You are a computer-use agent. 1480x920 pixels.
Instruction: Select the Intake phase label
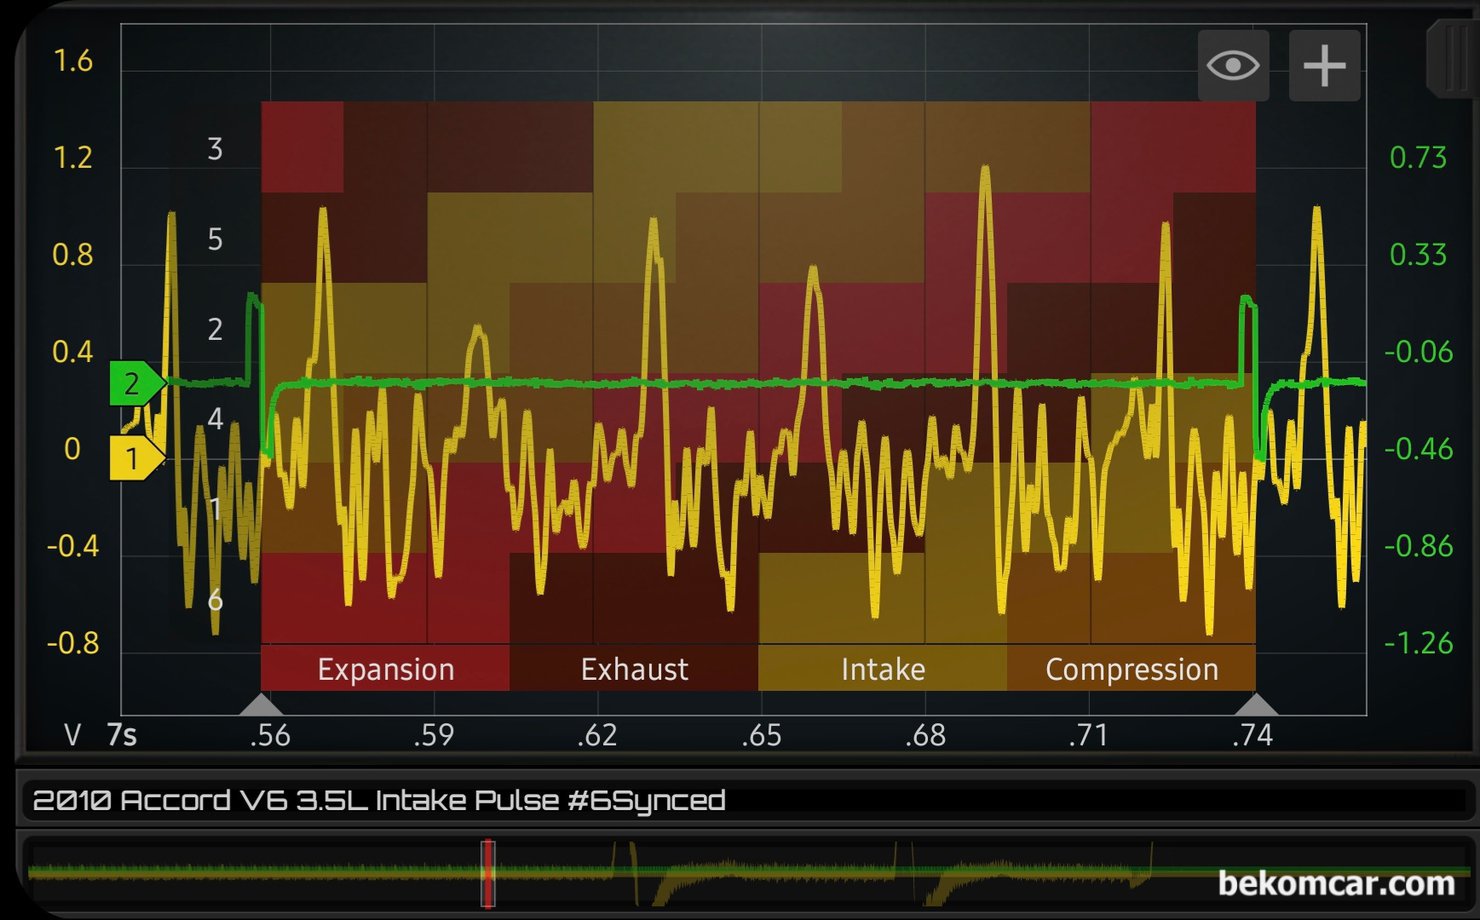click(x=882, y=669)
